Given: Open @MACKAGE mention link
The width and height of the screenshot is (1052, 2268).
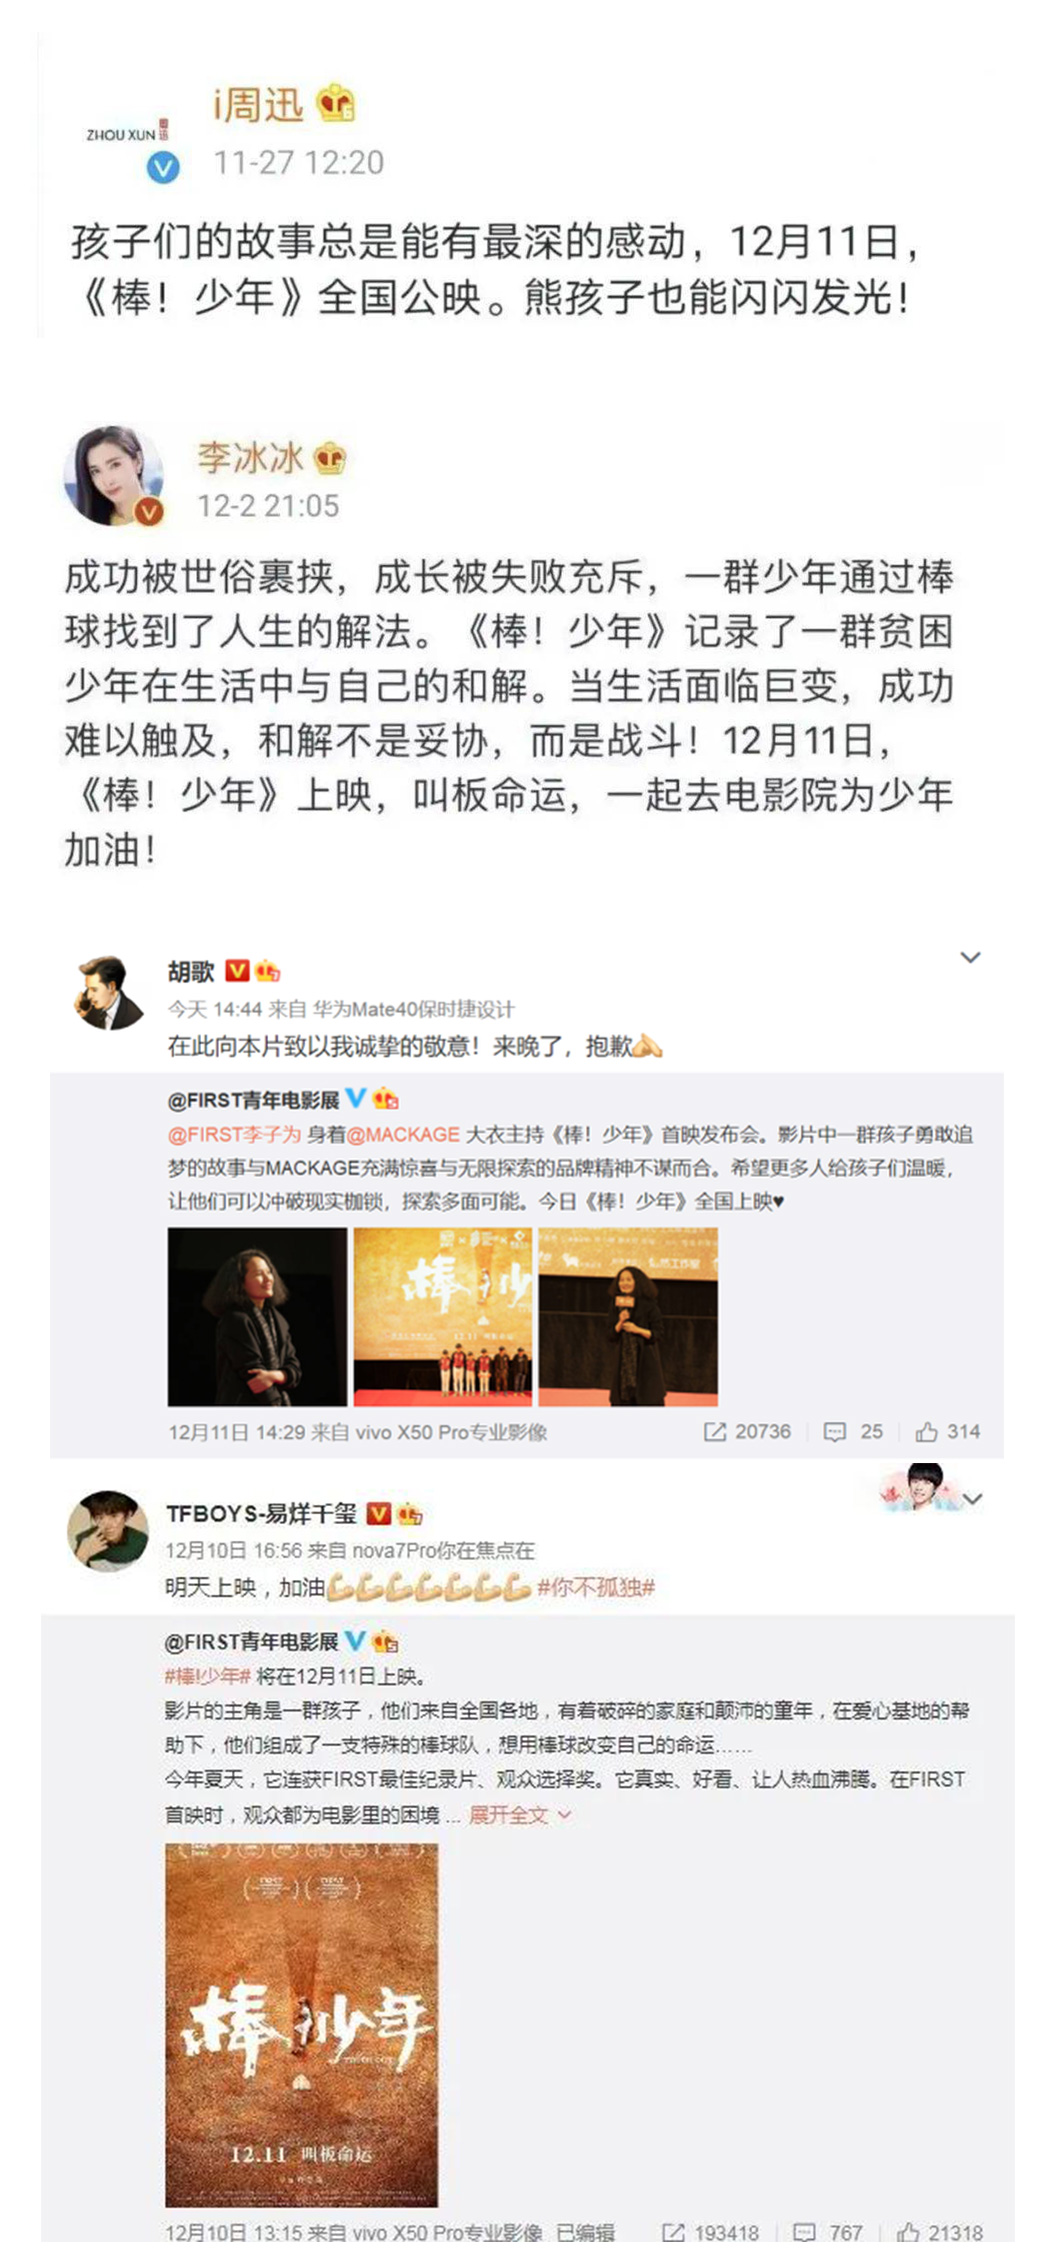Looking at the screenshot, I should (403, 1134).
